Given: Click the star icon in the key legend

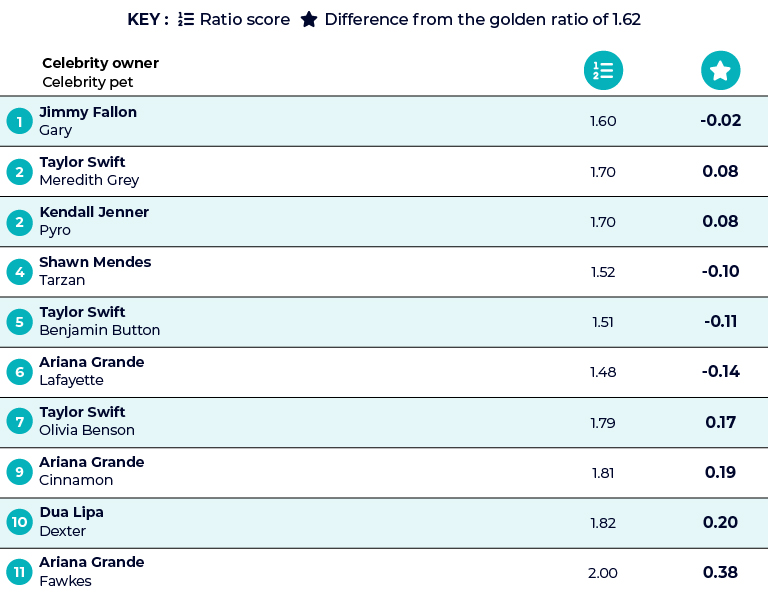Looking at the screenshot, I should pos(309,20).
